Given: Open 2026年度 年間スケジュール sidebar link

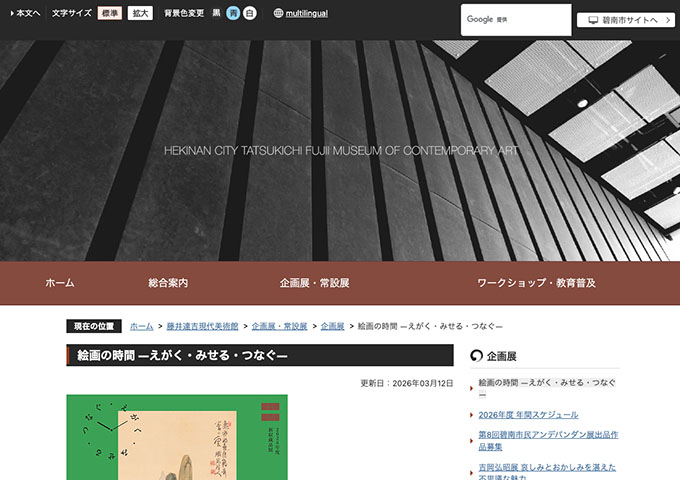Looking at the screenshot, I should [528, 415].
